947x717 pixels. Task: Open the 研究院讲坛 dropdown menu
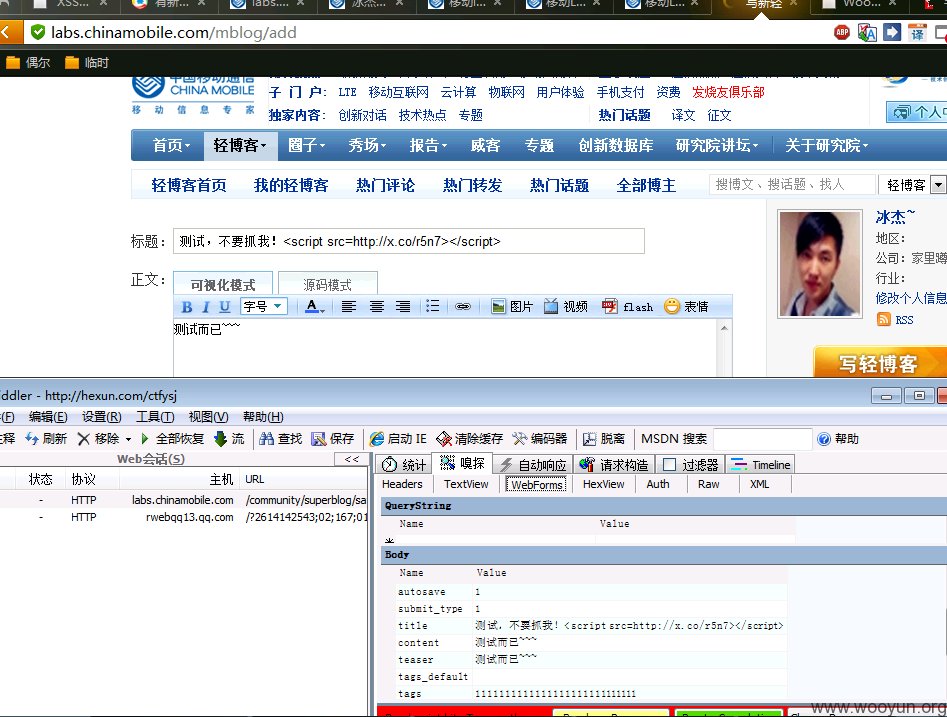click(x=717, y=146)
